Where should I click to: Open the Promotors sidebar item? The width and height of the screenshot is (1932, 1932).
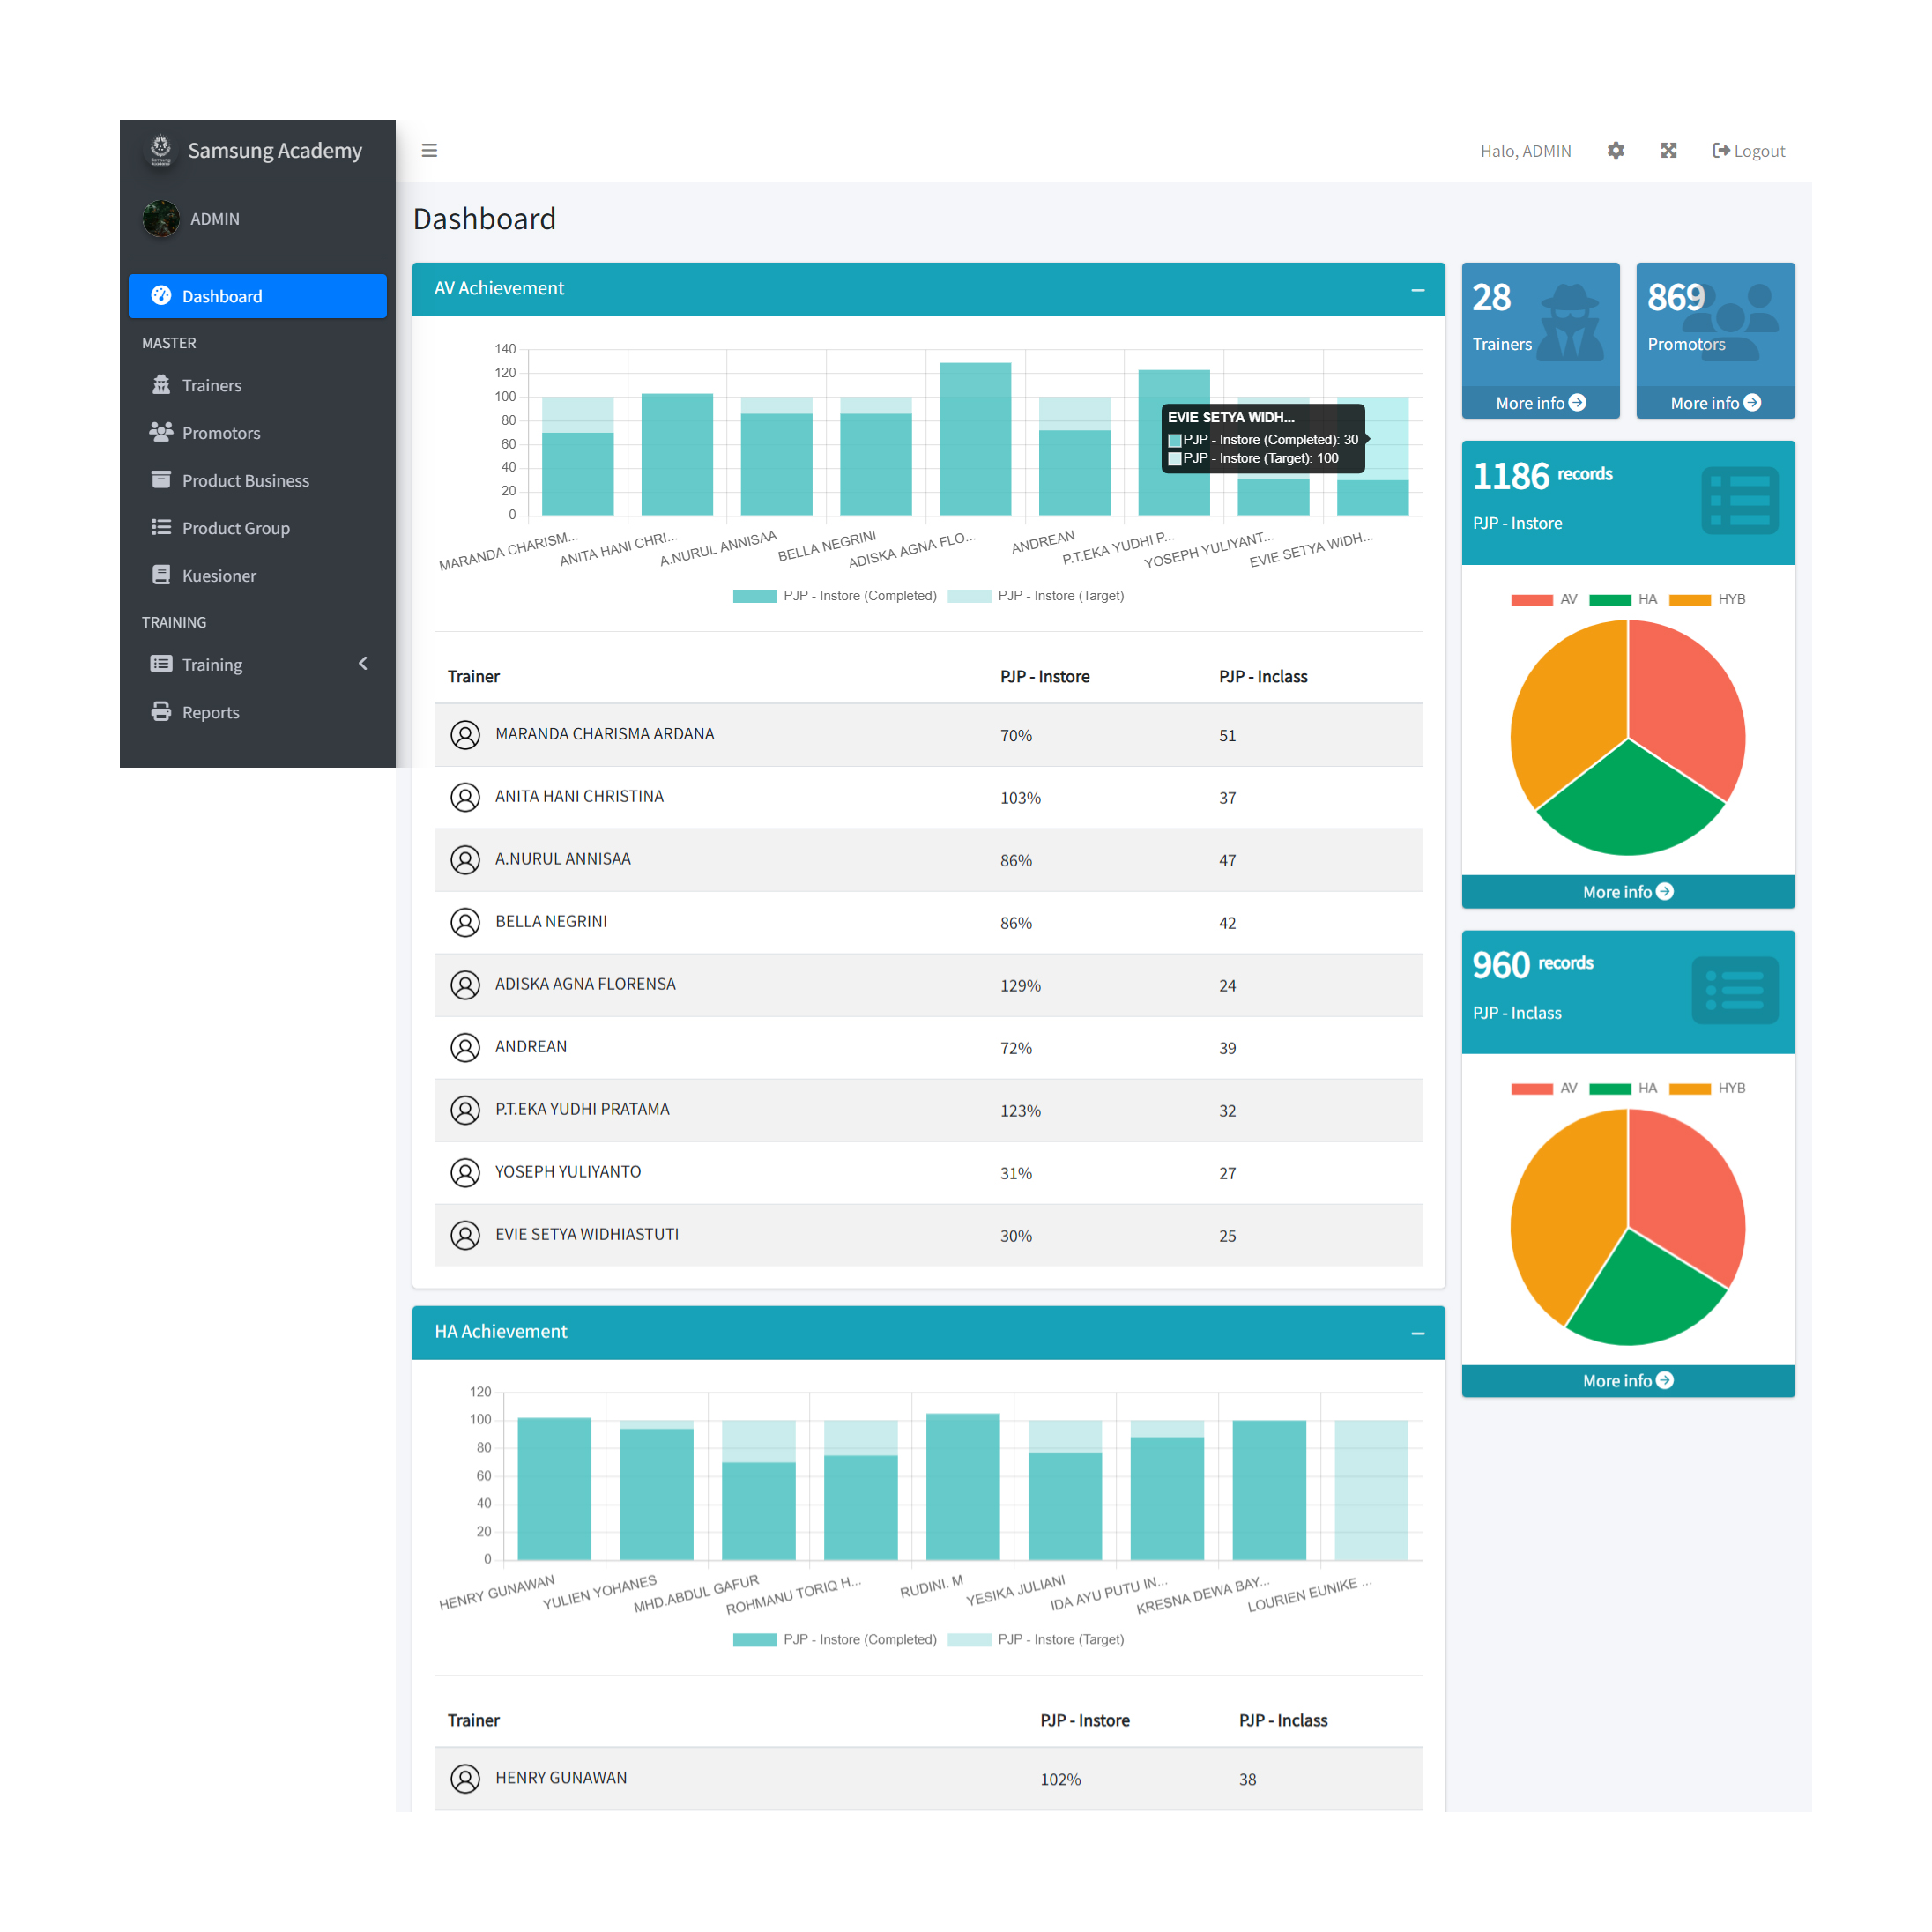pyautogui.click(x=220, y=433)
